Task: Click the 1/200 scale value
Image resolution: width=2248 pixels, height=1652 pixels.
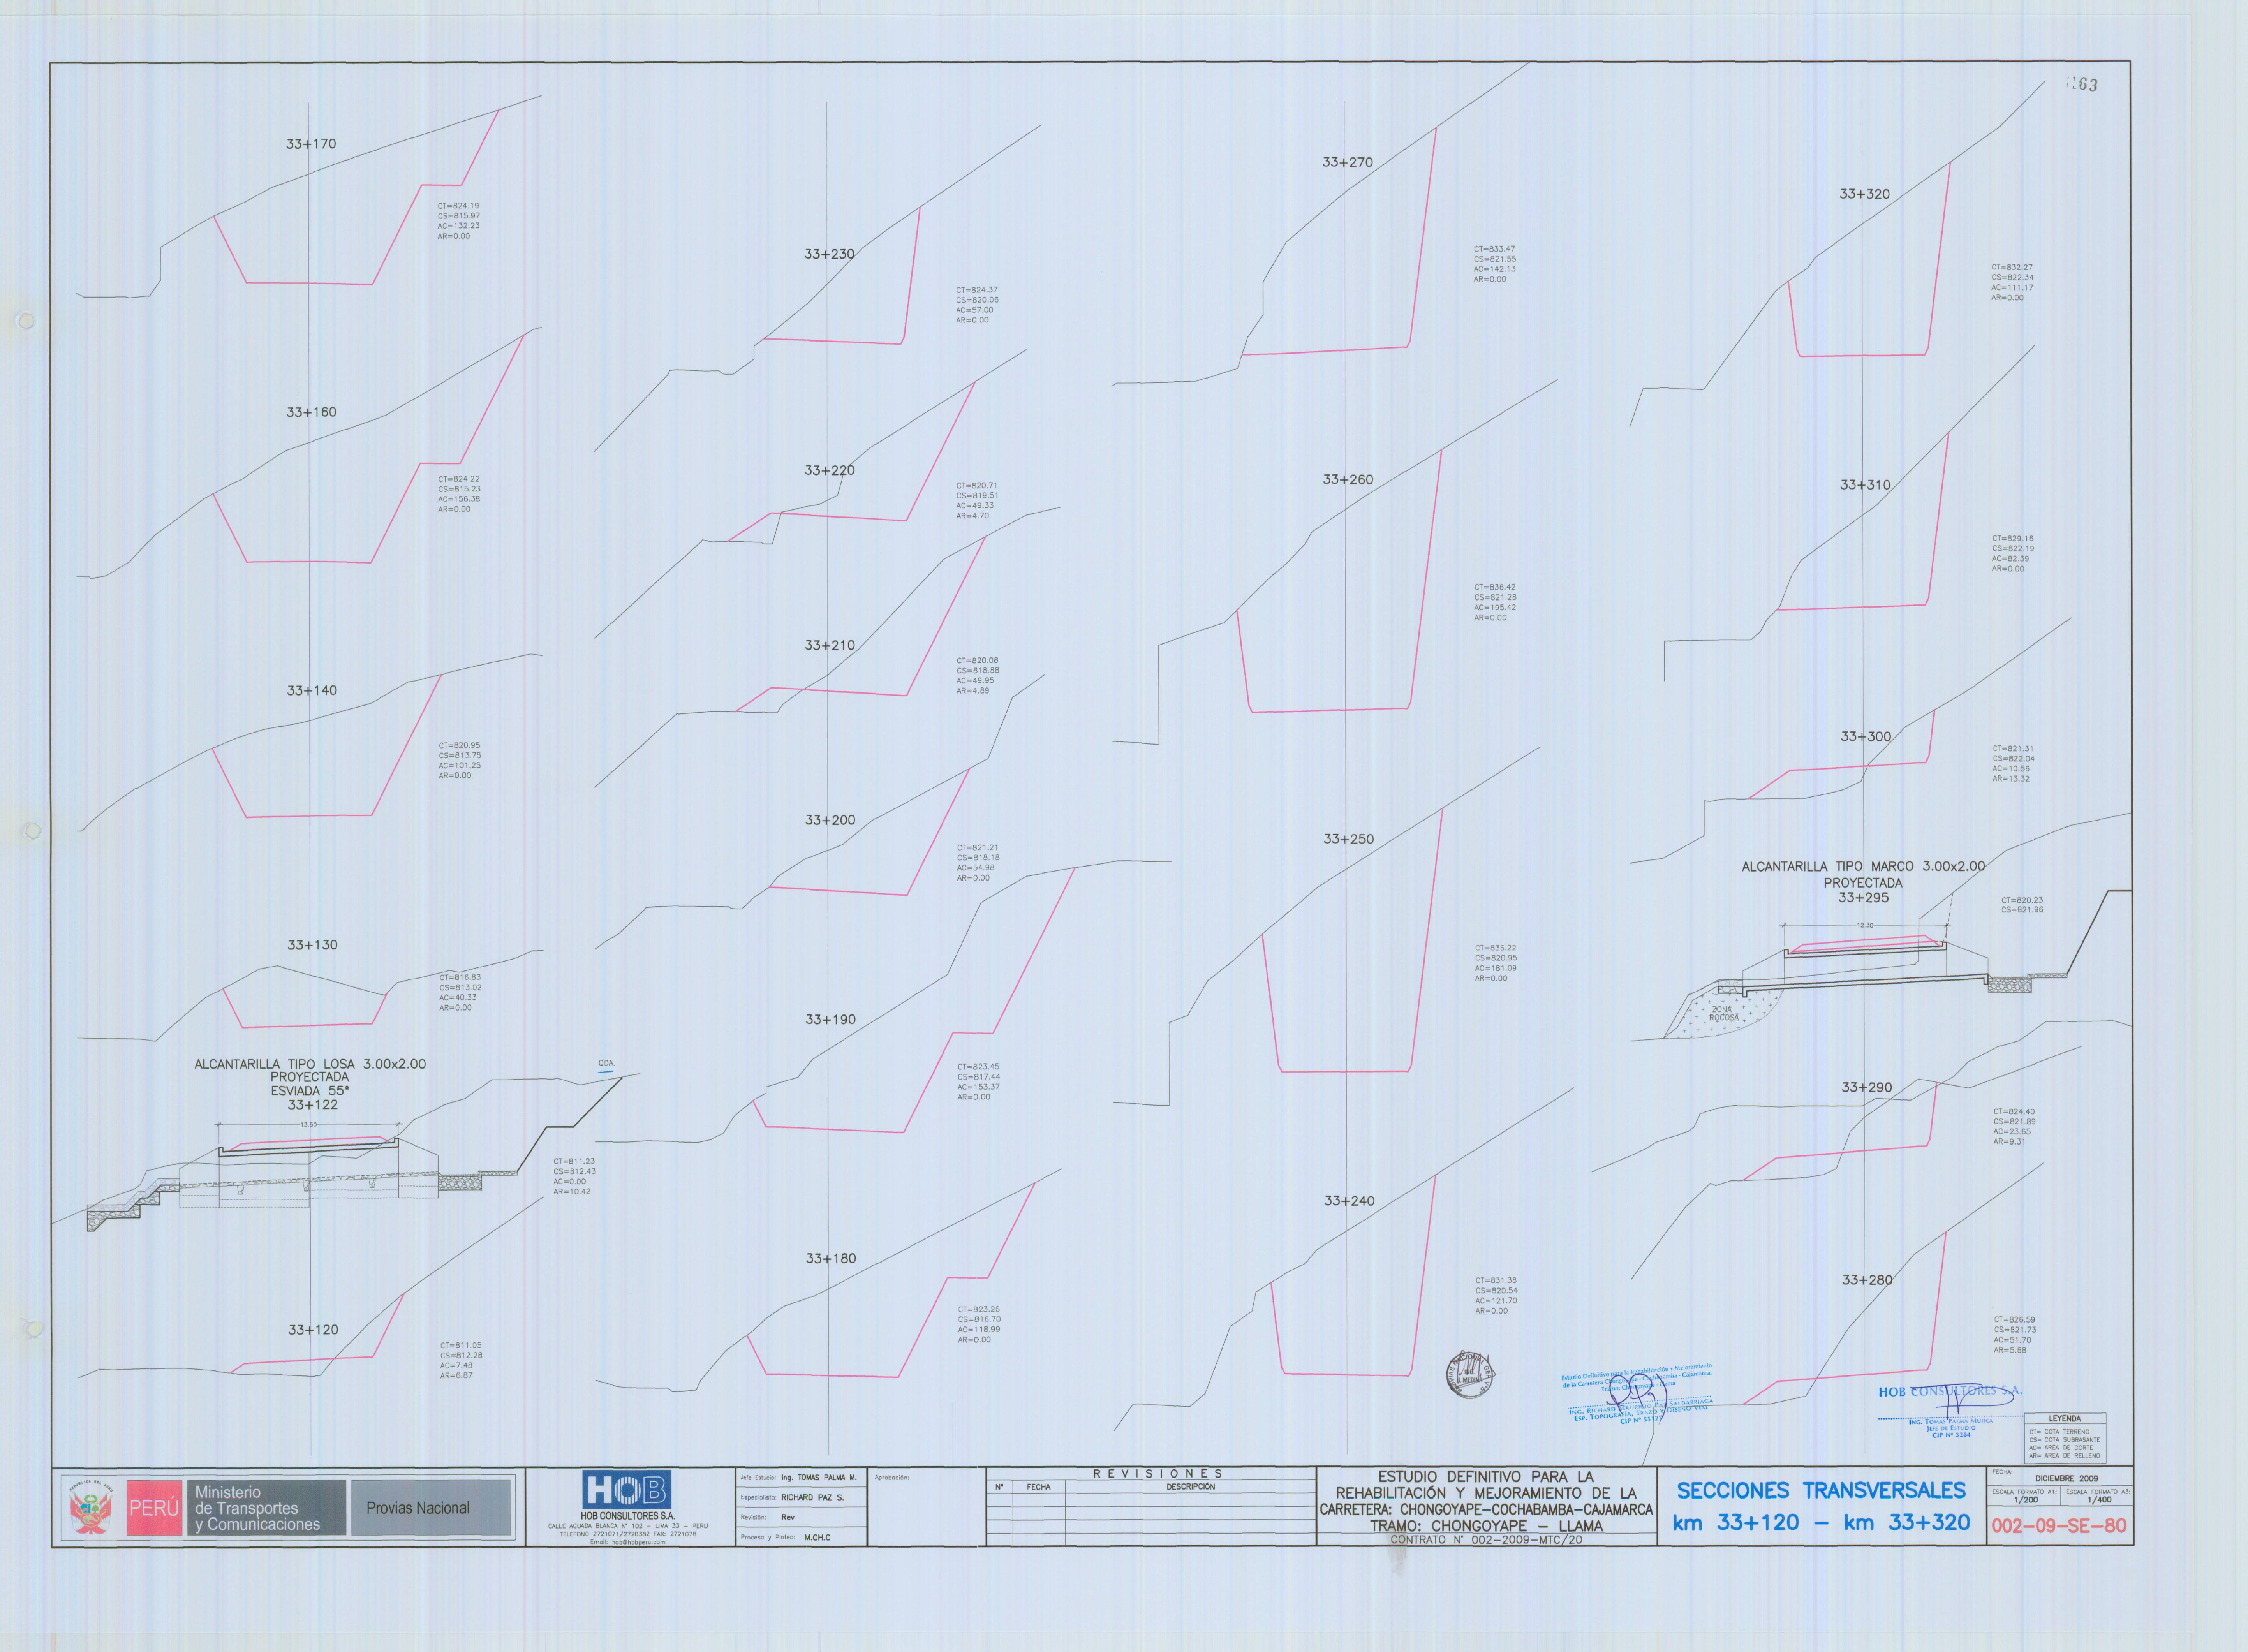Action: [x=2025, y=1500]
